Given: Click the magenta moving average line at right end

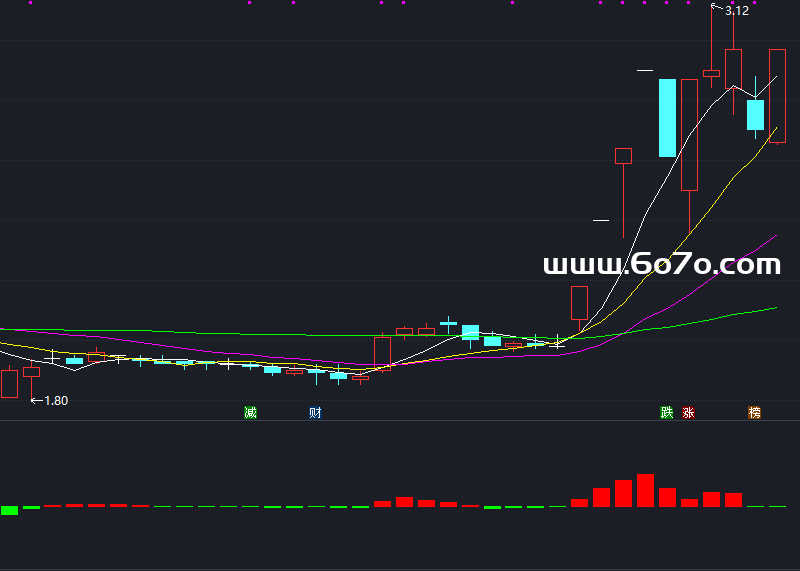Looking at the screenshot, I should [772, 237].
